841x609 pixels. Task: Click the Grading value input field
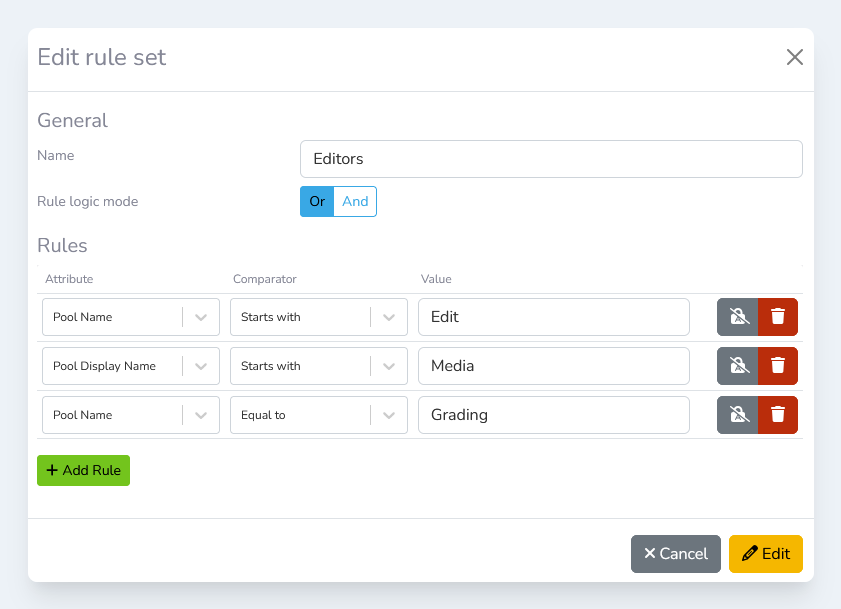click(x=553, y=415)
